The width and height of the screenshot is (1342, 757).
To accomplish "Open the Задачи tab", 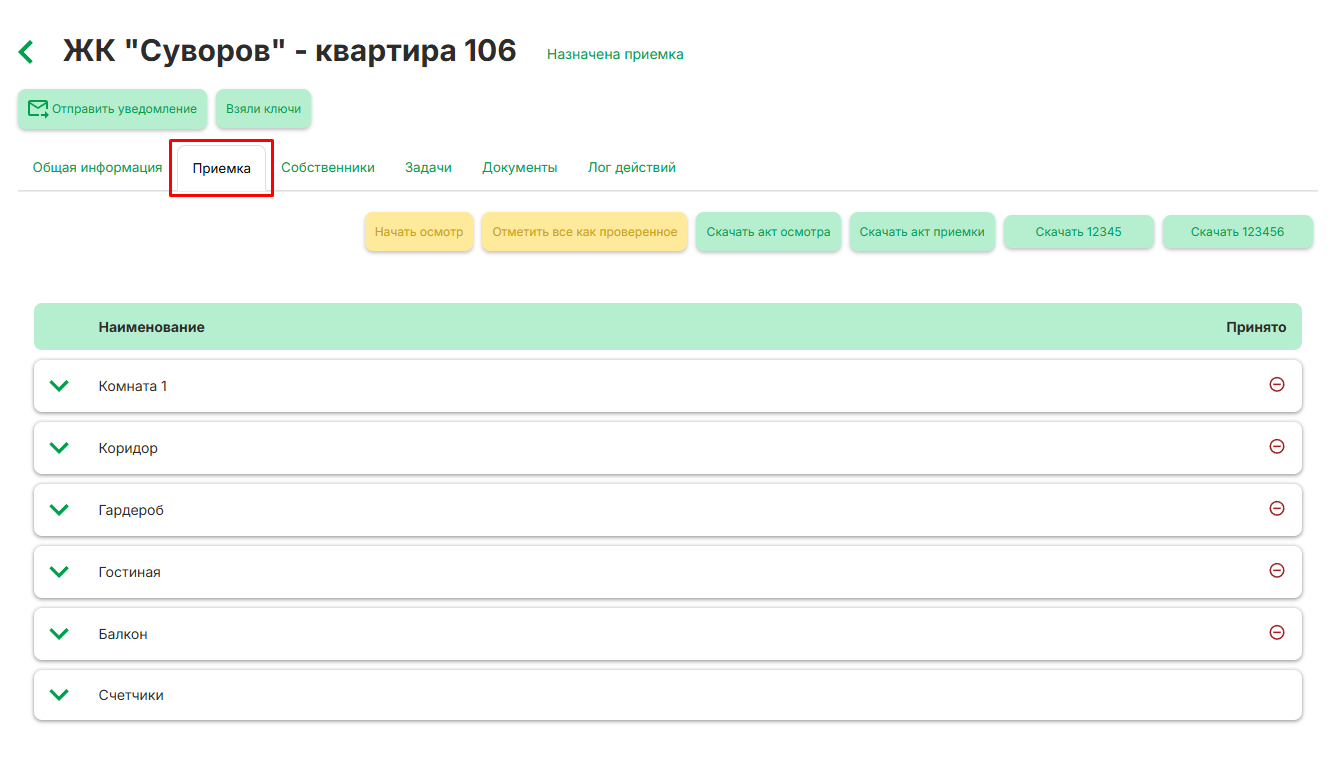I will click(x=428, y=168).
